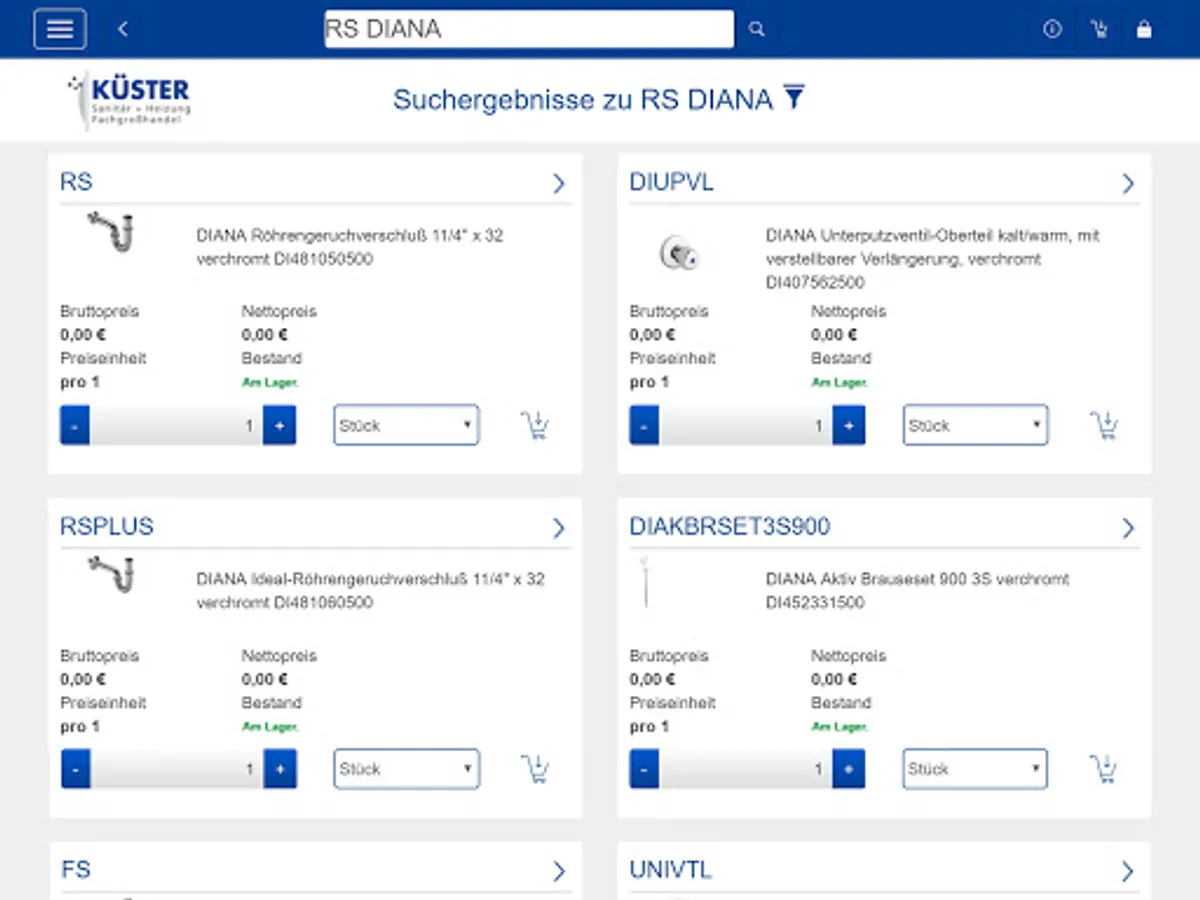
Task: Open the info icon in the header
Action: click(1052, 29)
